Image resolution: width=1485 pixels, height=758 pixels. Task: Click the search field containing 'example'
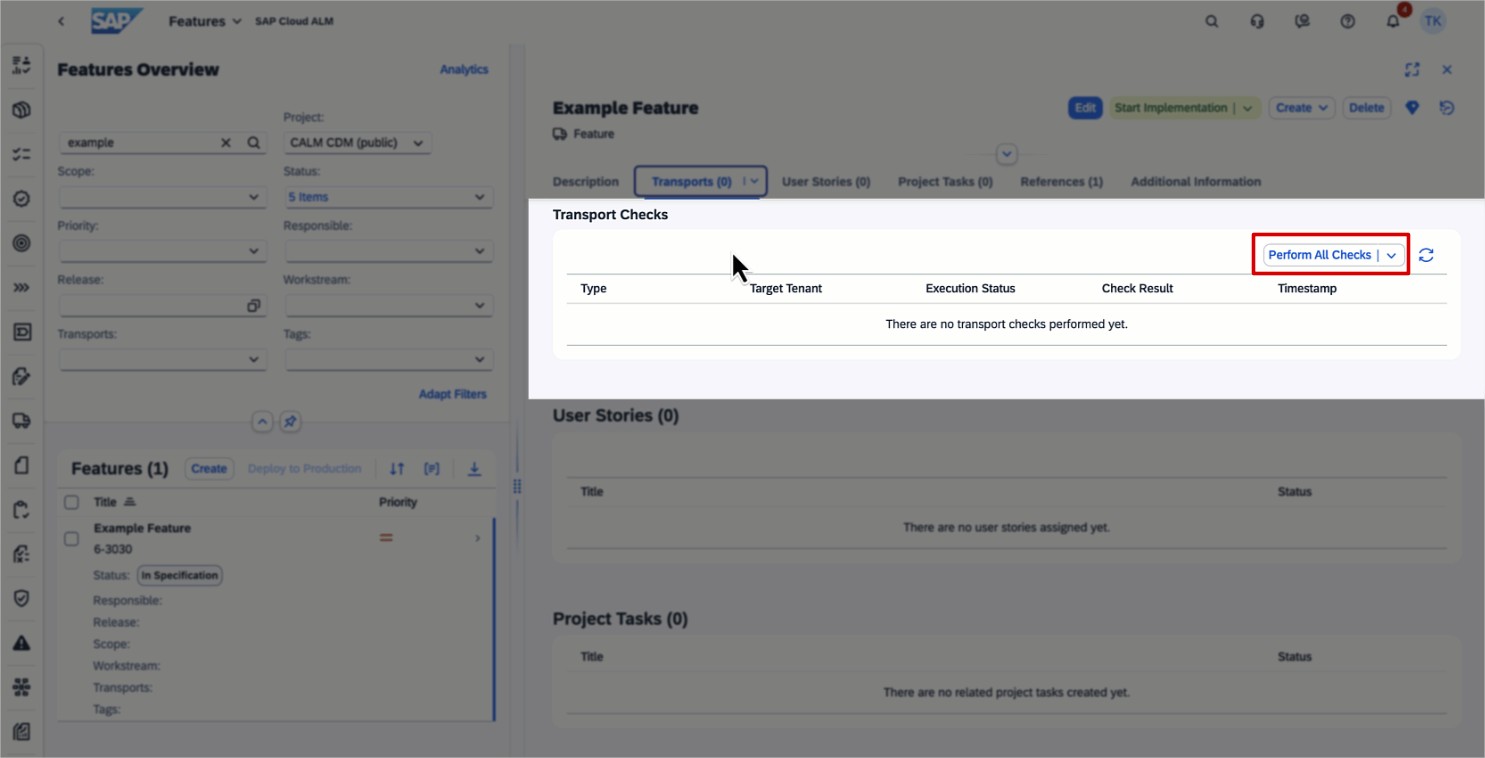click(140, 143)
